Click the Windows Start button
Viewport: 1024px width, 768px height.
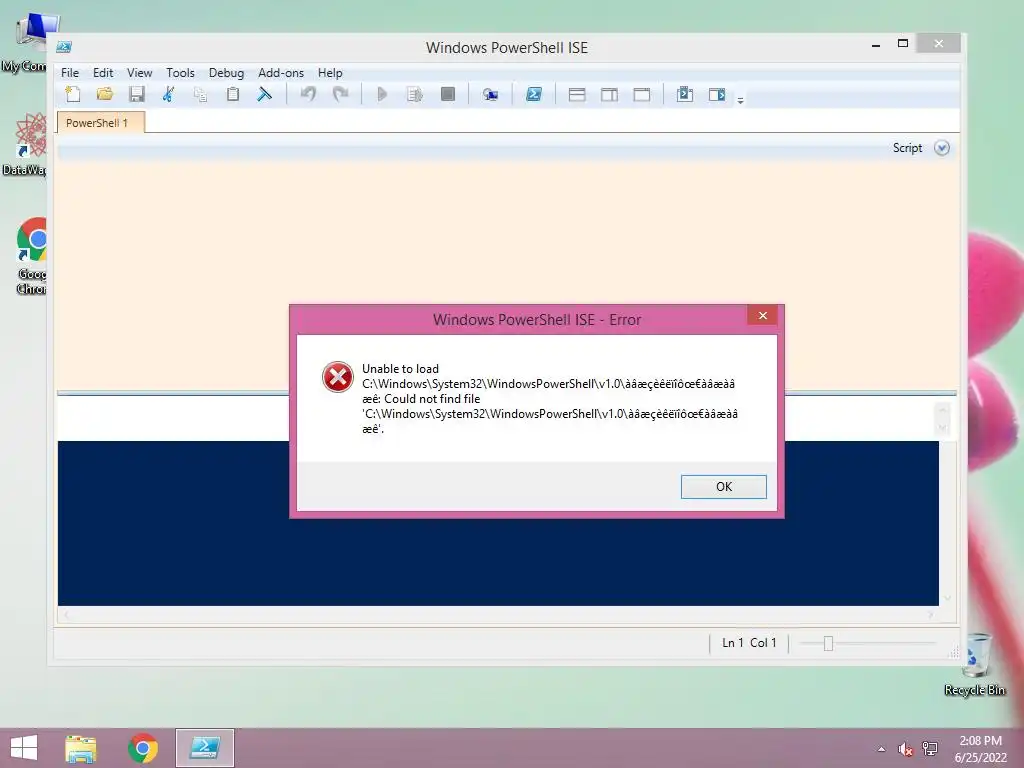click(24, 748)
